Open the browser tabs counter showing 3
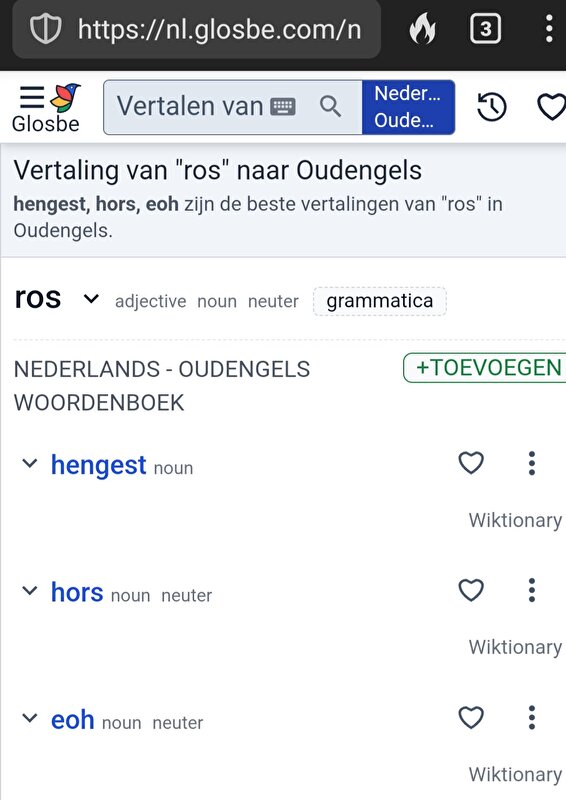This screenshot has height=800, width=566. point(485,29)
